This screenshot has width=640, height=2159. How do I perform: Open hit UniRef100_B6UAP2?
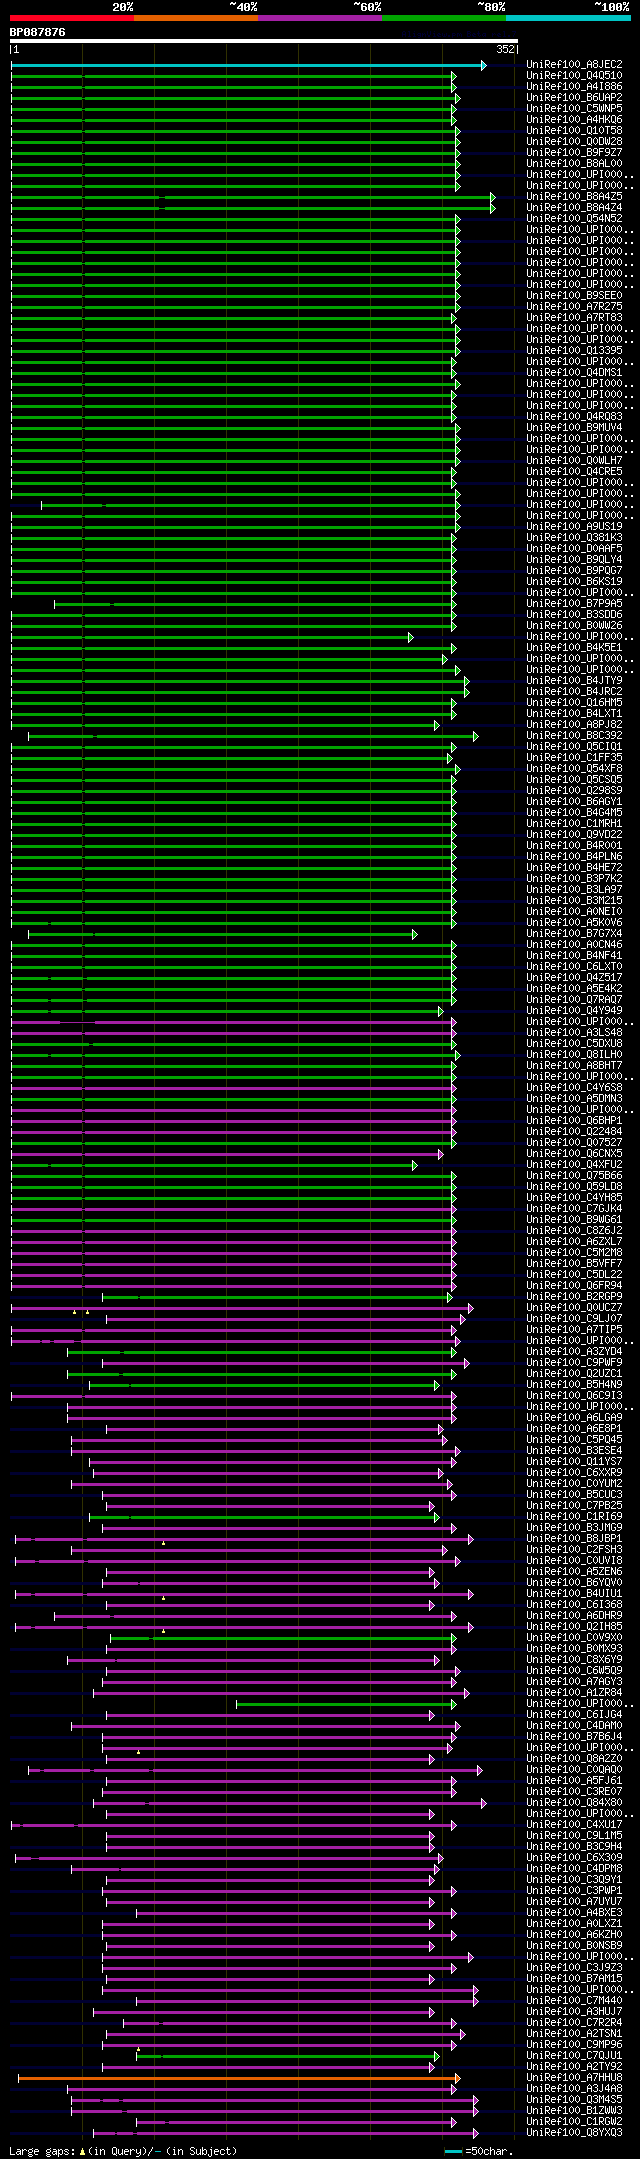(x=574, y=98)
